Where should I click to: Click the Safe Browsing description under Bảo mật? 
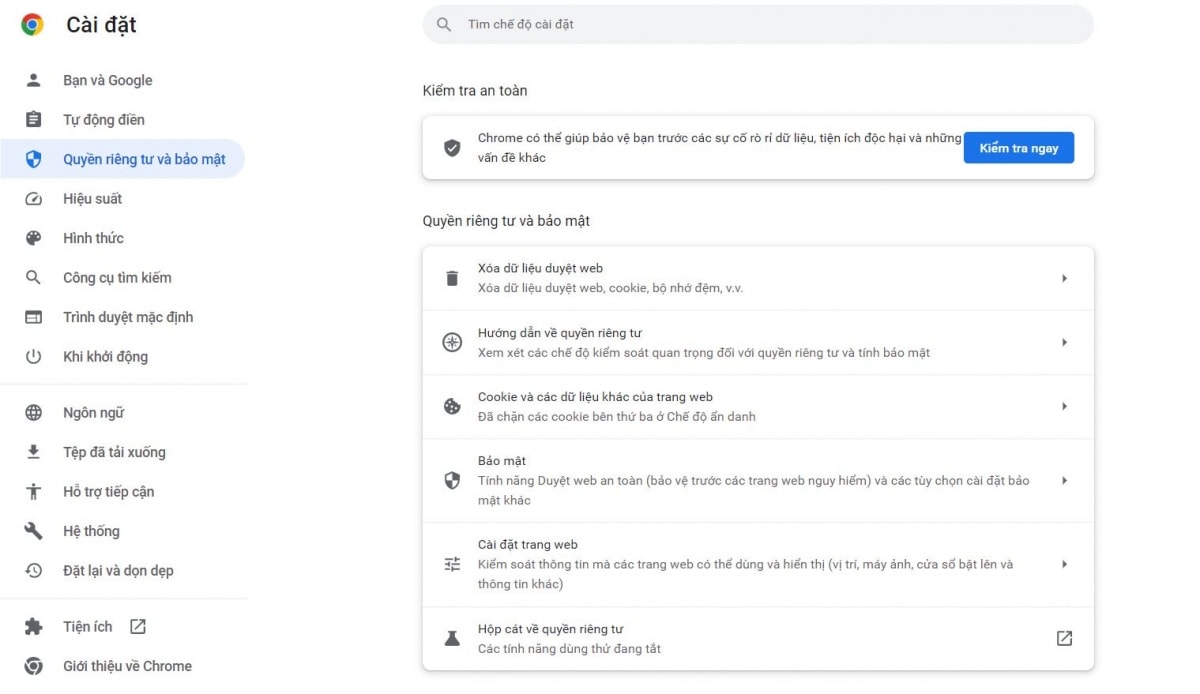tap(753, 490)
